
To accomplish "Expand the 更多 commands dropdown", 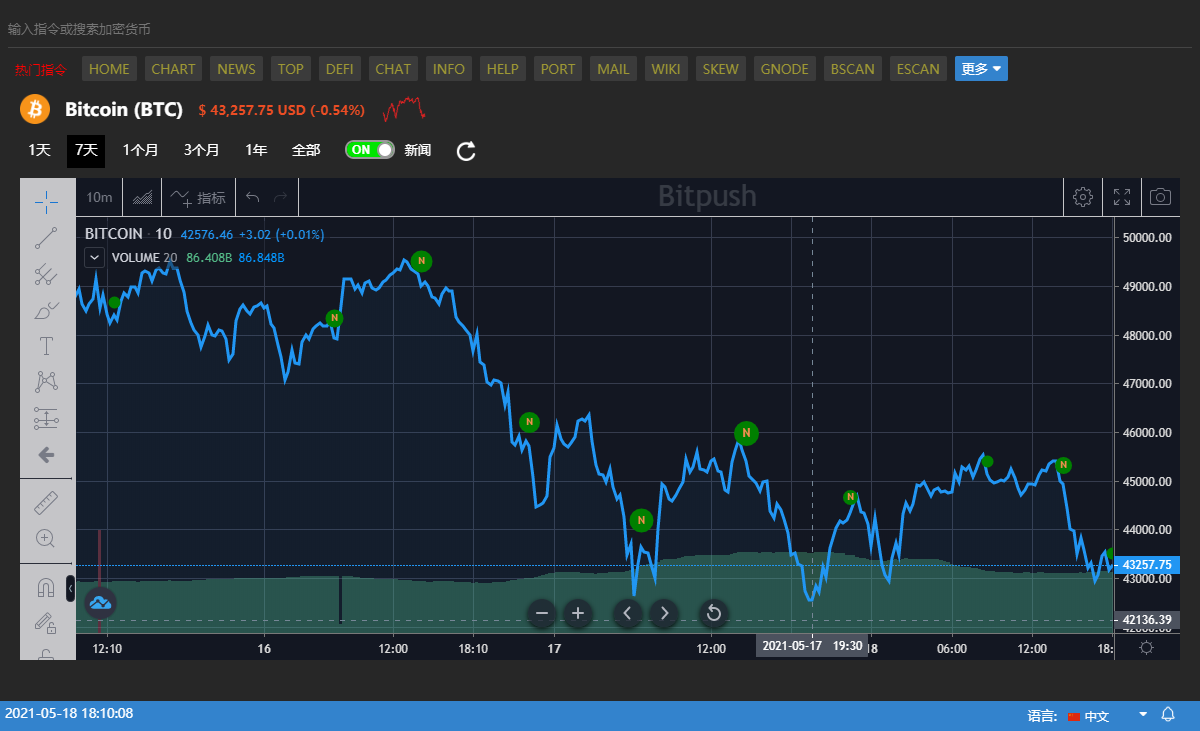I will point(981,69).
